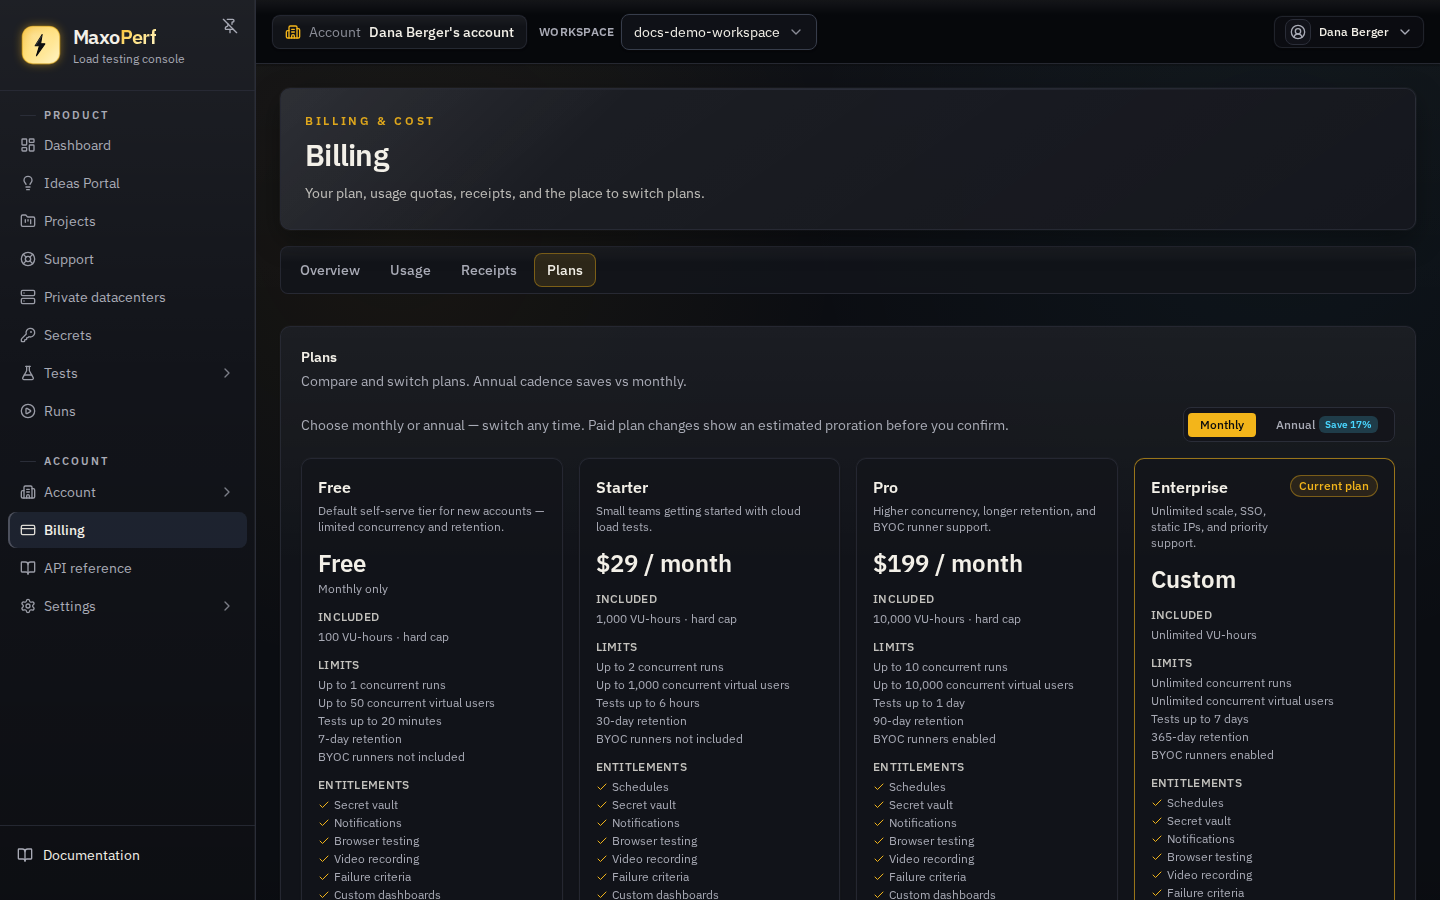Click the Ideas Portal lightbulb icon
This screenshot has height=900, width=1440.
(x=28, y=183)
